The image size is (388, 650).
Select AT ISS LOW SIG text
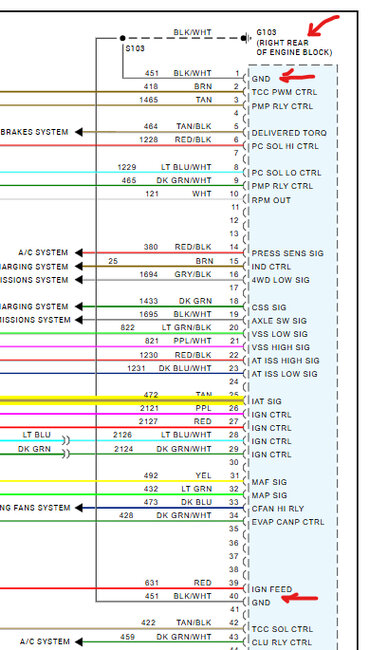click(x=284, y=374)
